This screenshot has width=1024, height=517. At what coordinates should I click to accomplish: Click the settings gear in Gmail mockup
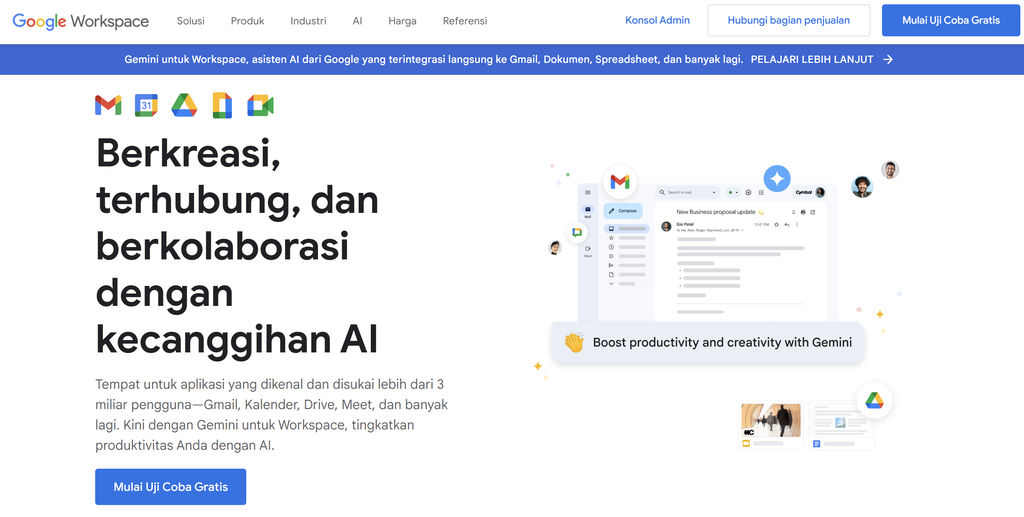[x=748, y=193]
